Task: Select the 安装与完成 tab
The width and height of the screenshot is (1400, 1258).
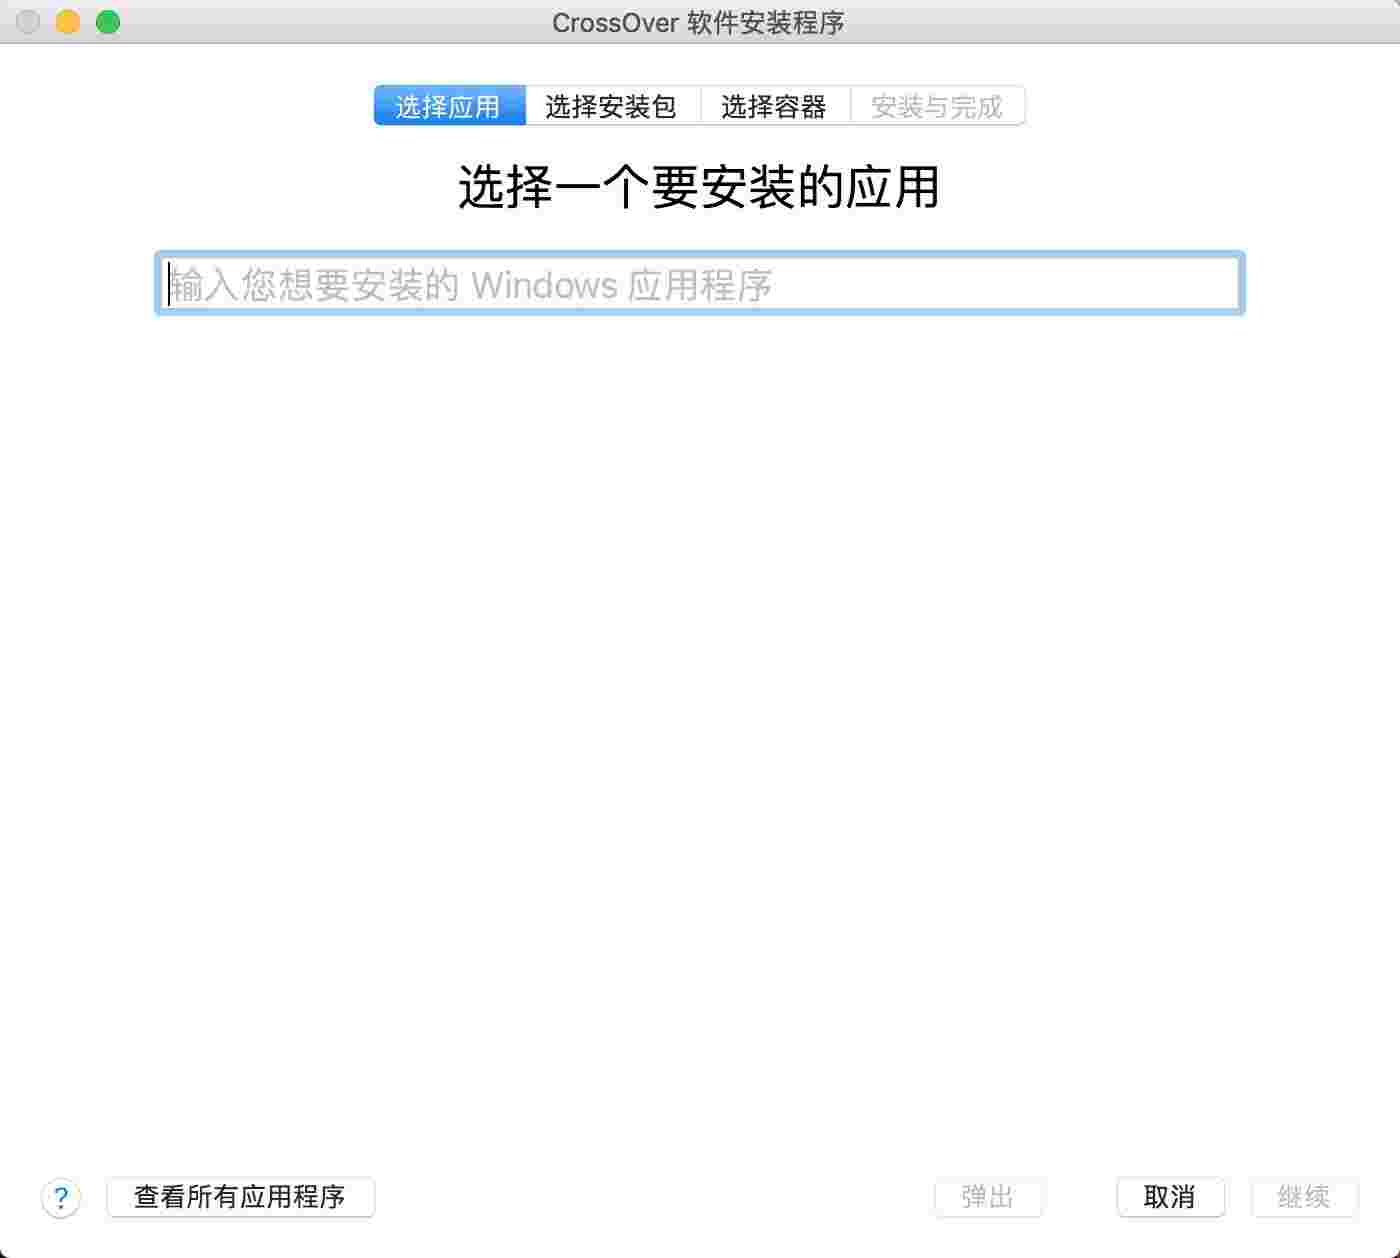Action: tap(937, 106)
